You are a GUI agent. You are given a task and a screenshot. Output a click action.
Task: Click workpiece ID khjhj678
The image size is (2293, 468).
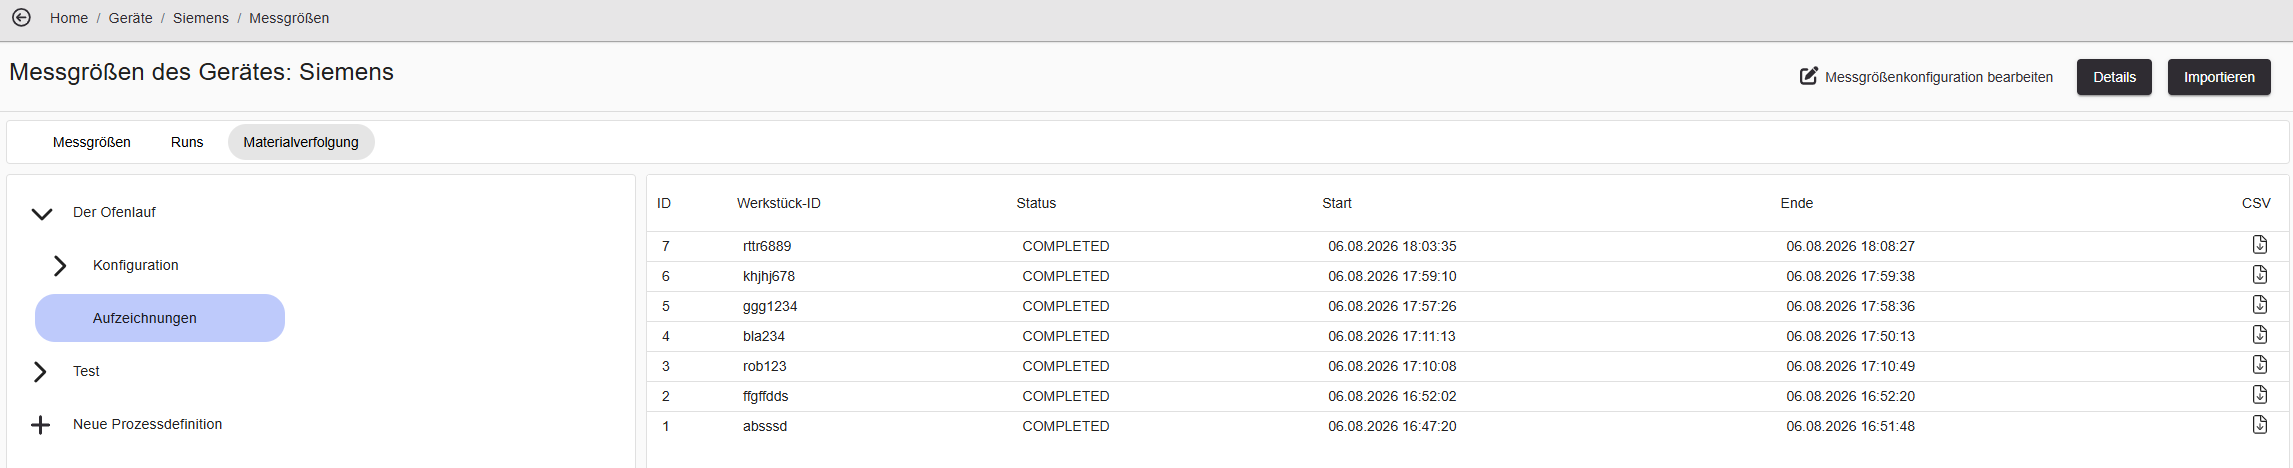tap(769, 276)
